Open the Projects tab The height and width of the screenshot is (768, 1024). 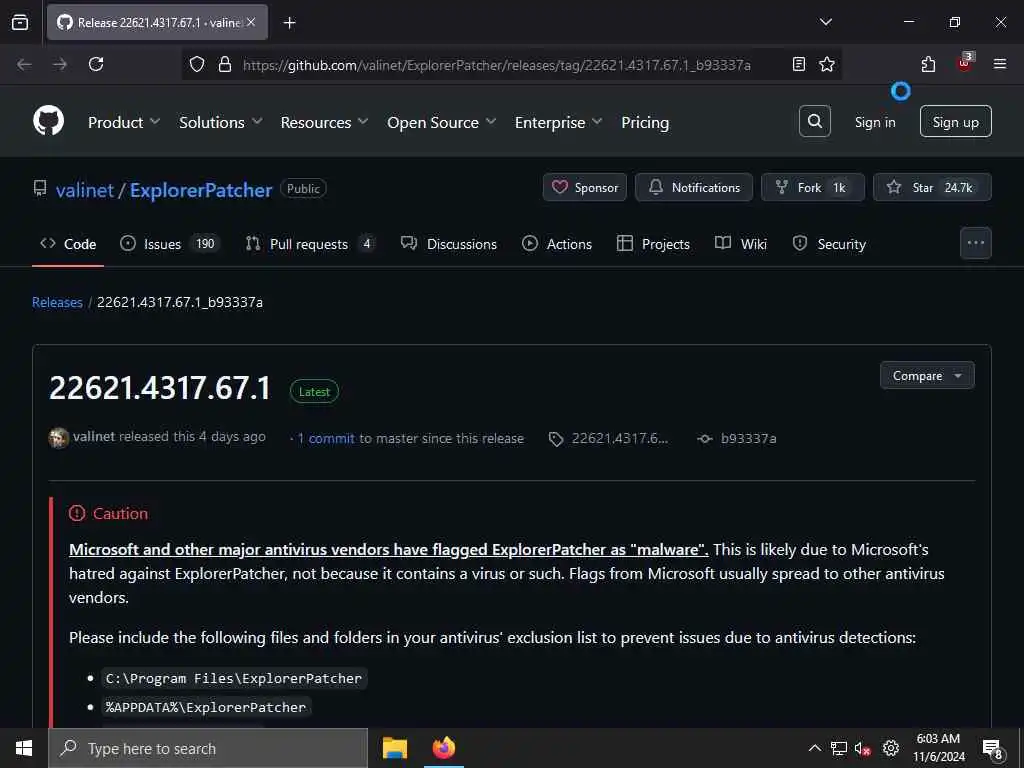(653, 244)
